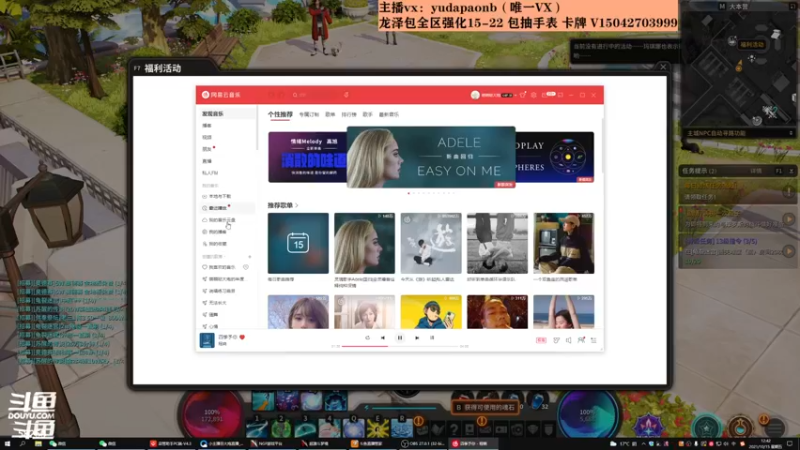Open the messages mail icon with badge
Image resolution: width=800 pixels, height=450 pixels.
tap(547, 95)
